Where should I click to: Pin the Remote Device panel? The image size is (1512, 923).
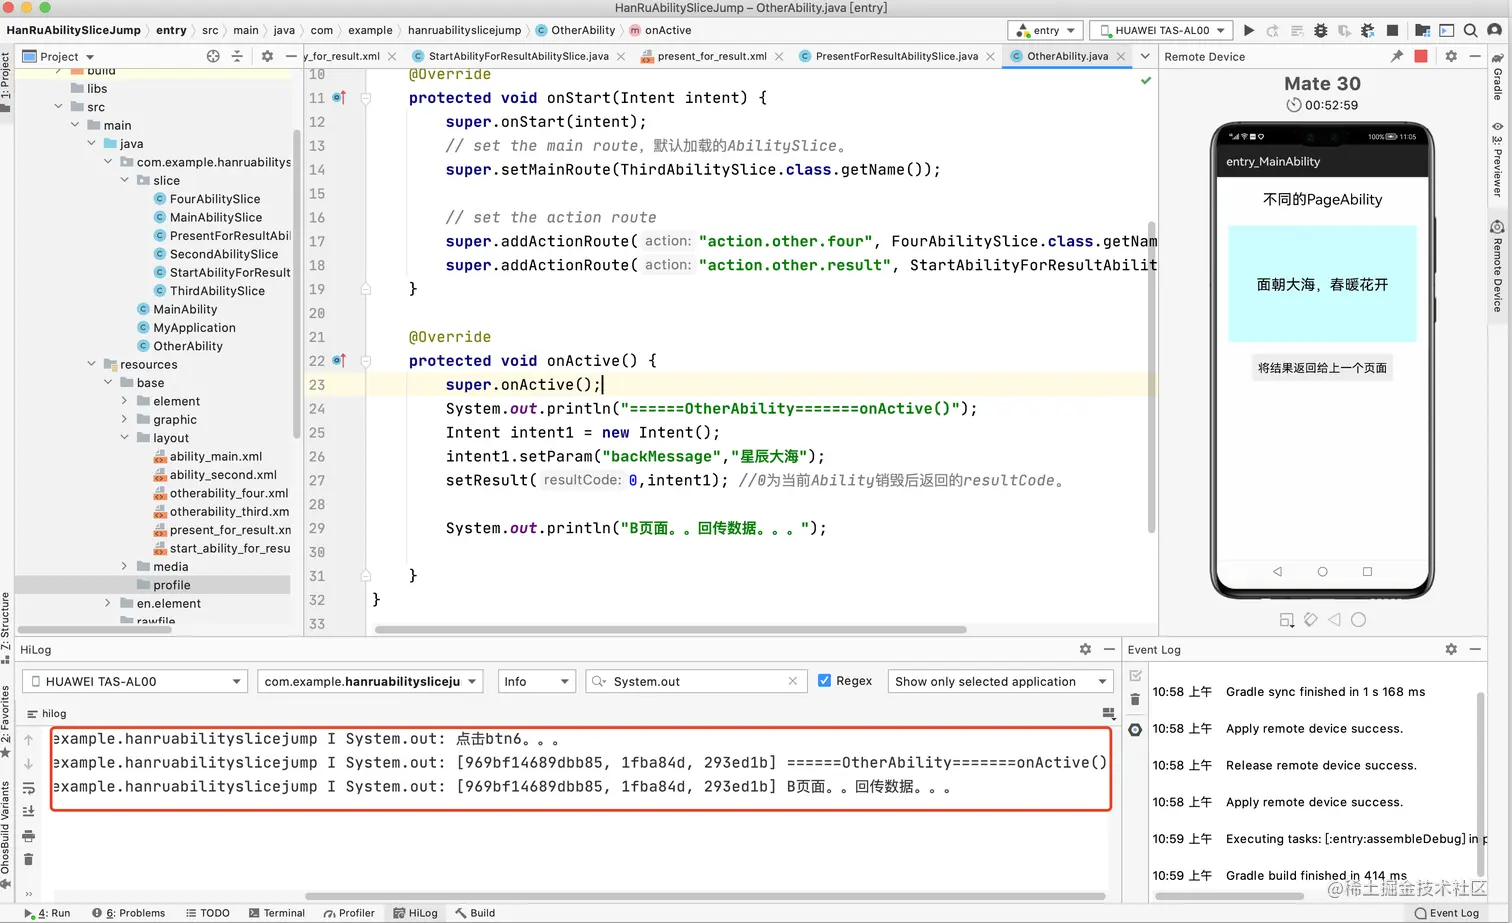tap(1396, 56)
